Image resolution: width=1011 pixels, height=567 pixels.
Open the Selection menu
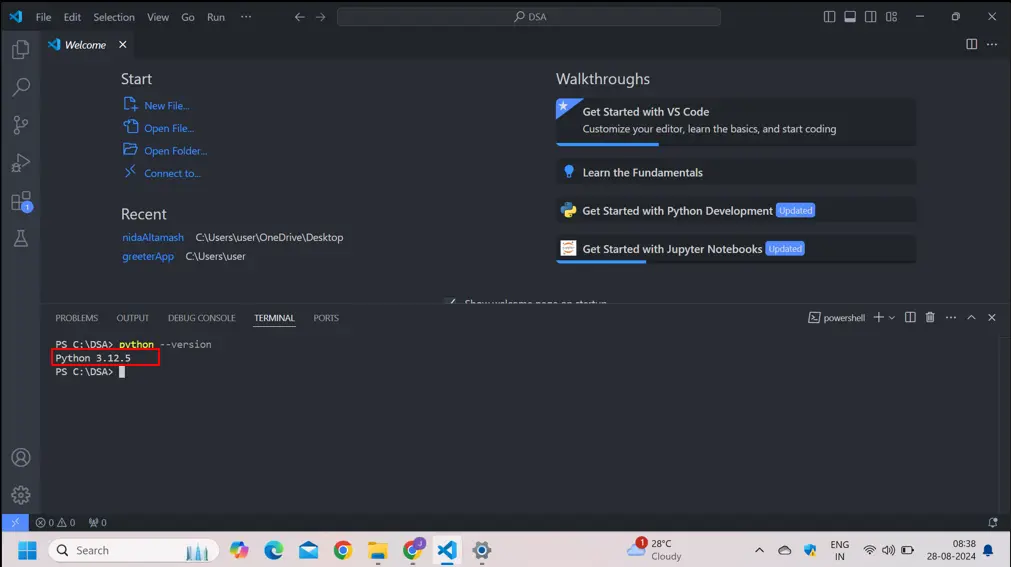113,17
